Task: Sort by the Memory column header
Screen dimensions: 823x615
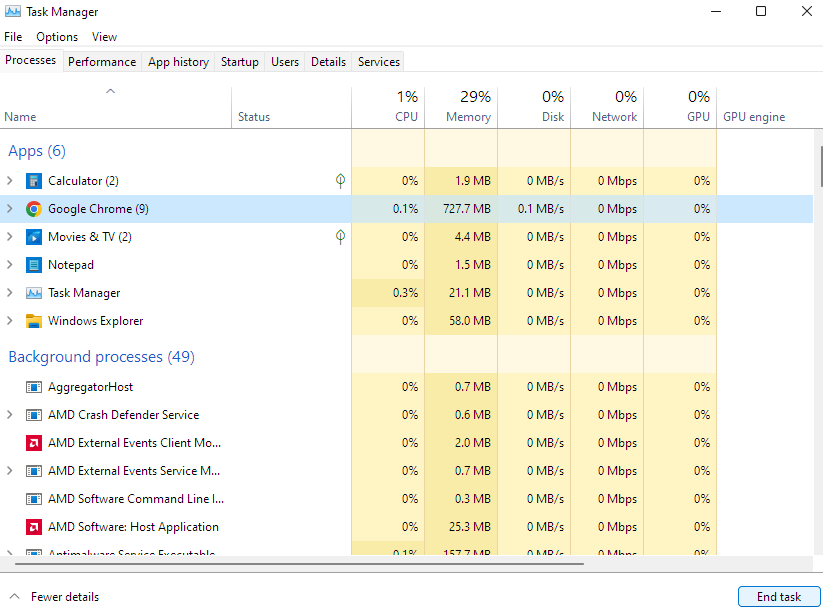Action: pos(461,108)
